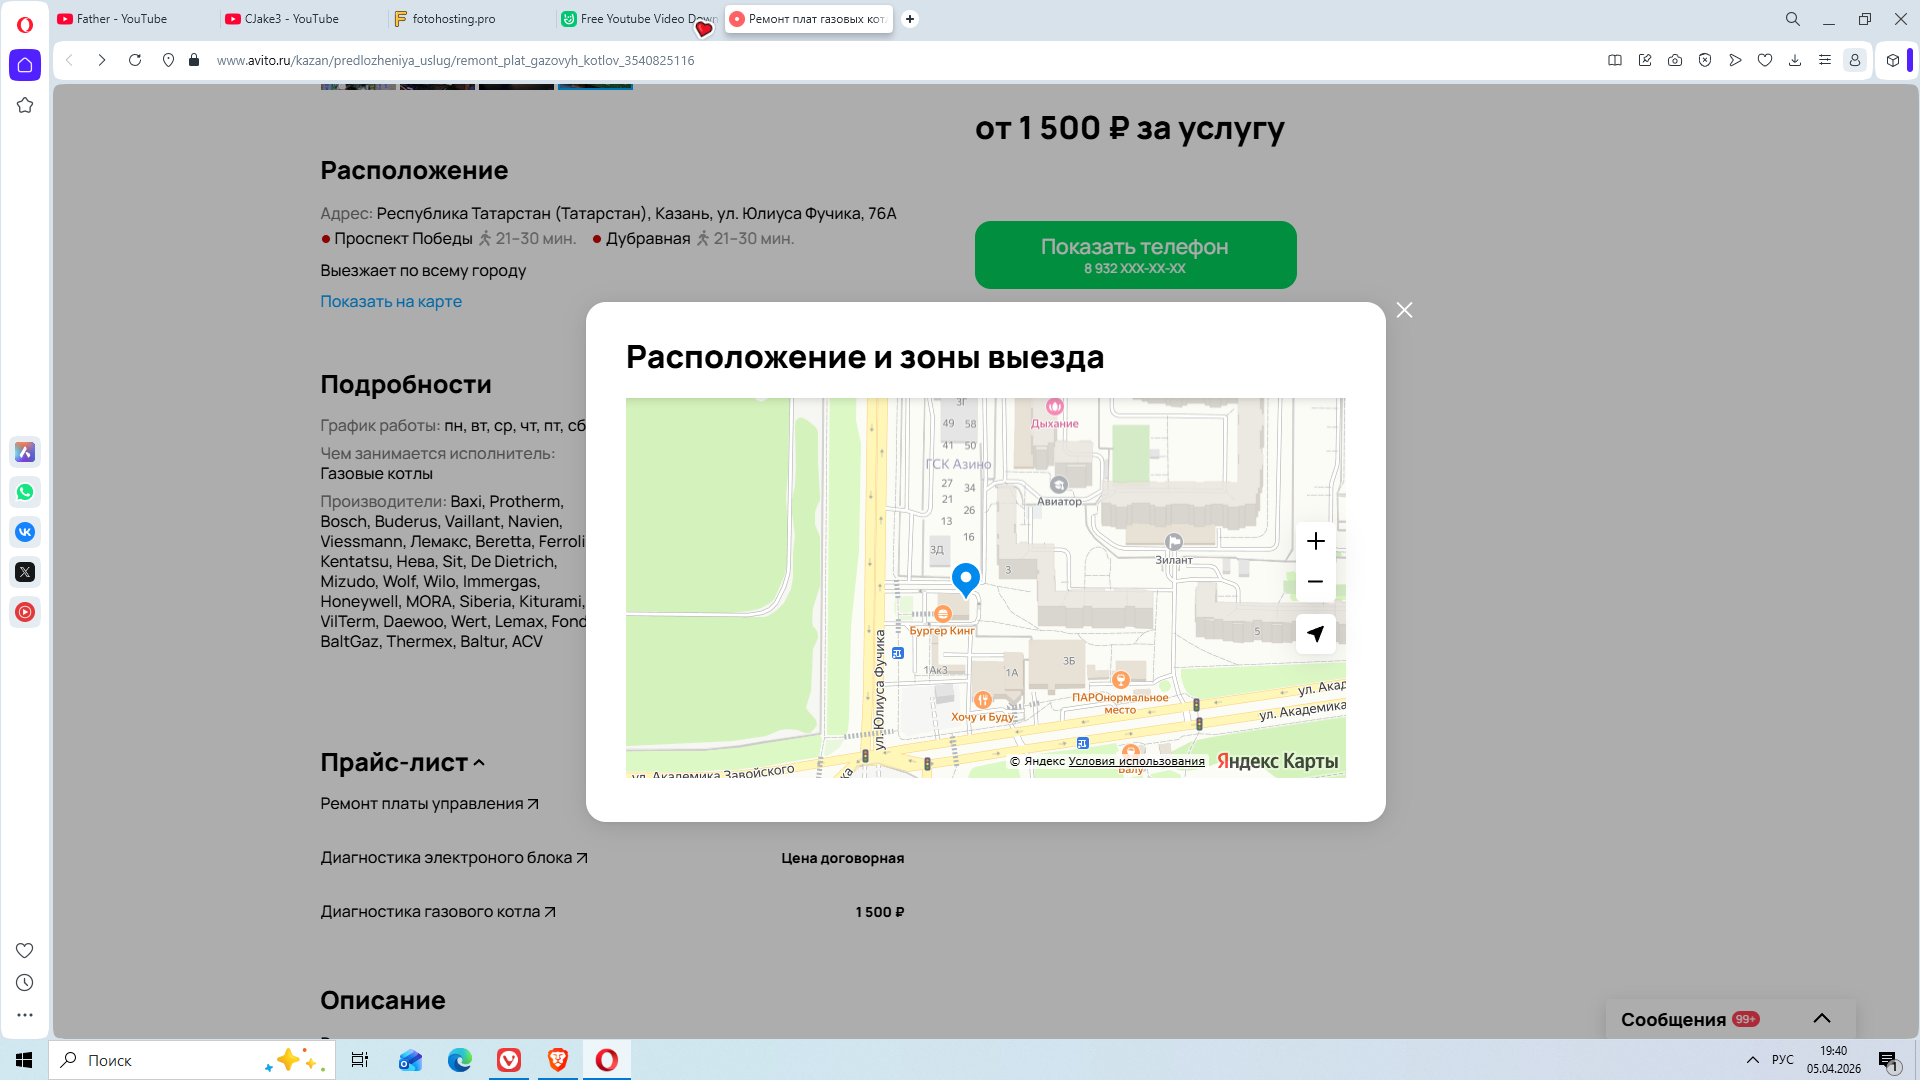Viewport: 1920px width, 1080px height.
Task: Click the blue location pin on map
Action: 965,578
